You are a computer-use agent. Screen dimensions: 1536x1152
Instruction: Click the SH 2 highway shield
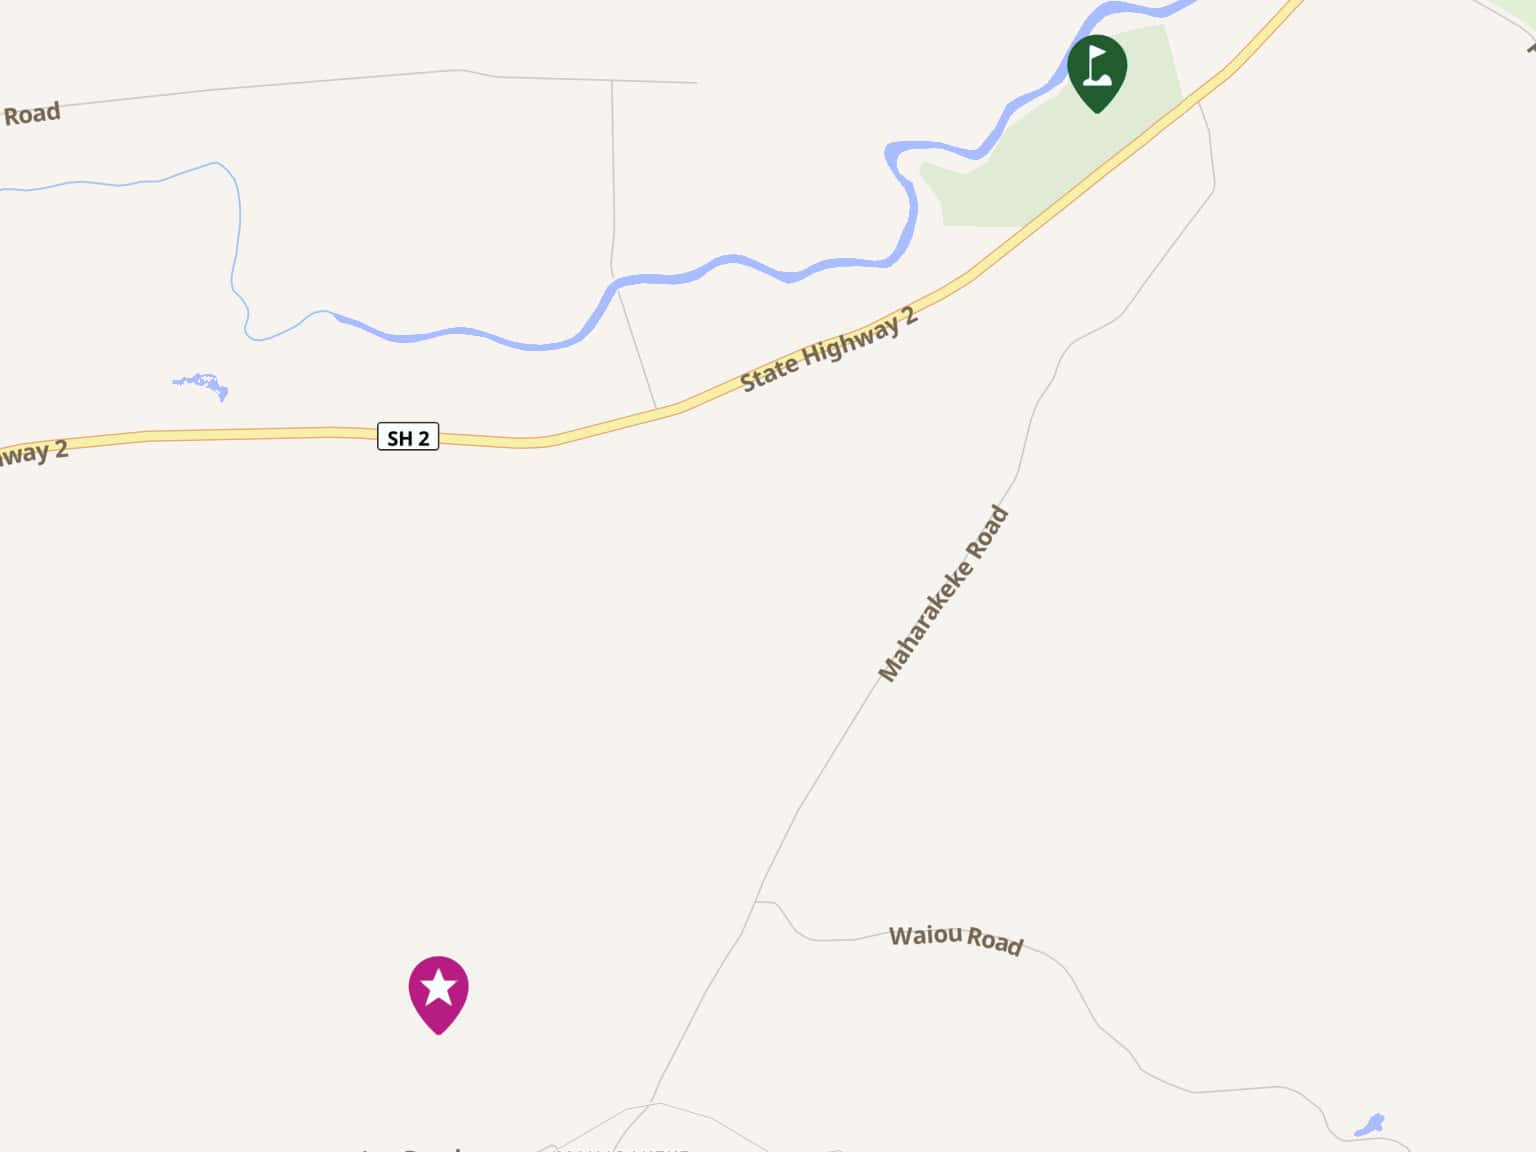click(x=408, y=438)
